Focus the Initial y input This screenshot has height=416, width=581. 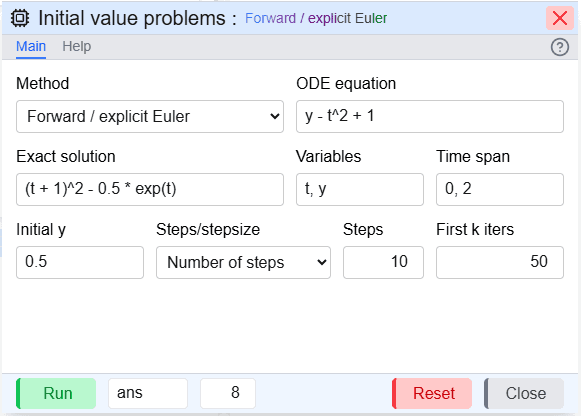pyautogui.click(x=80, y=262)
